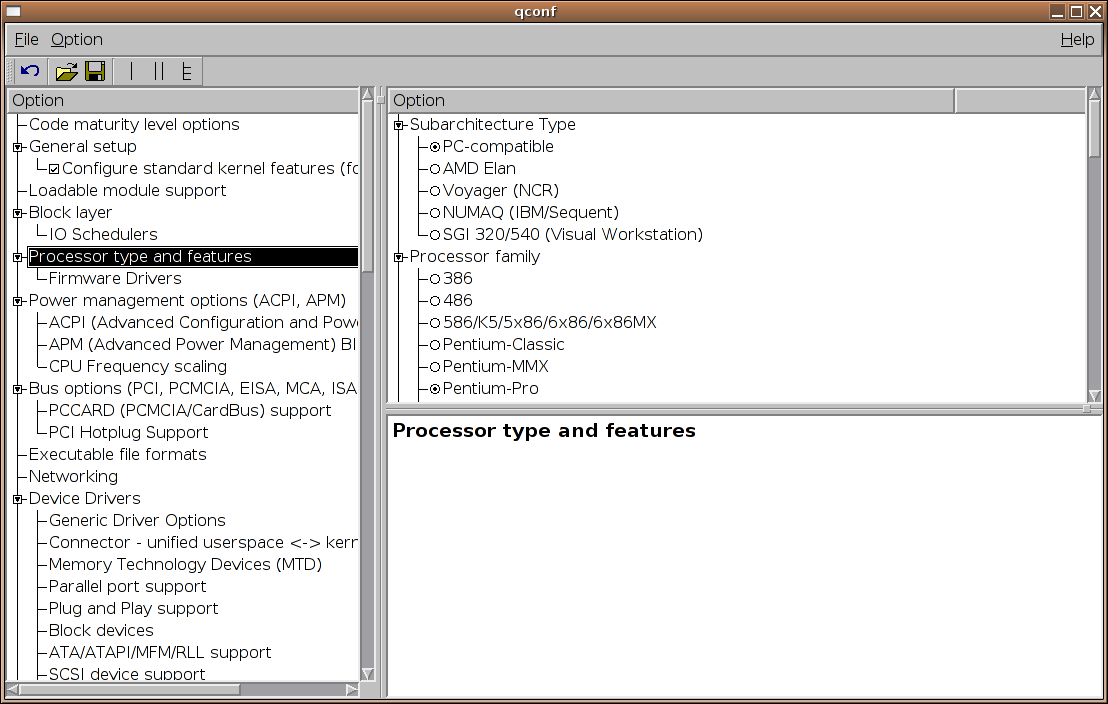Screen dimensions: 1108x704
Task: Click the toolbar drag handle grip
Action: [x=10, y=71]
